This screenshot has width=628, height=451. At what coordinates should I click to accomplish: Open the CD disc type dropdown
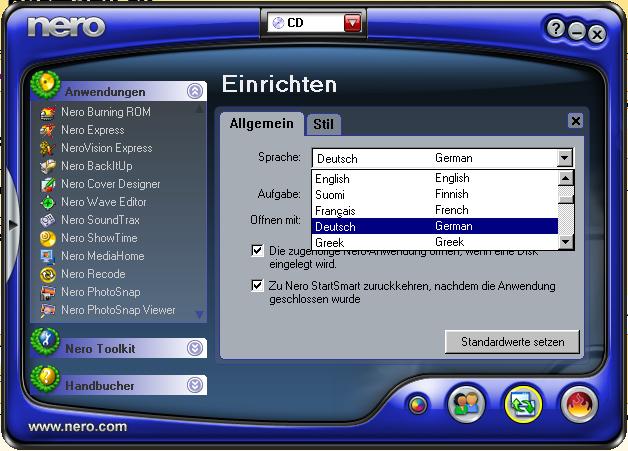pyautogui.click(x=353, y=23)
